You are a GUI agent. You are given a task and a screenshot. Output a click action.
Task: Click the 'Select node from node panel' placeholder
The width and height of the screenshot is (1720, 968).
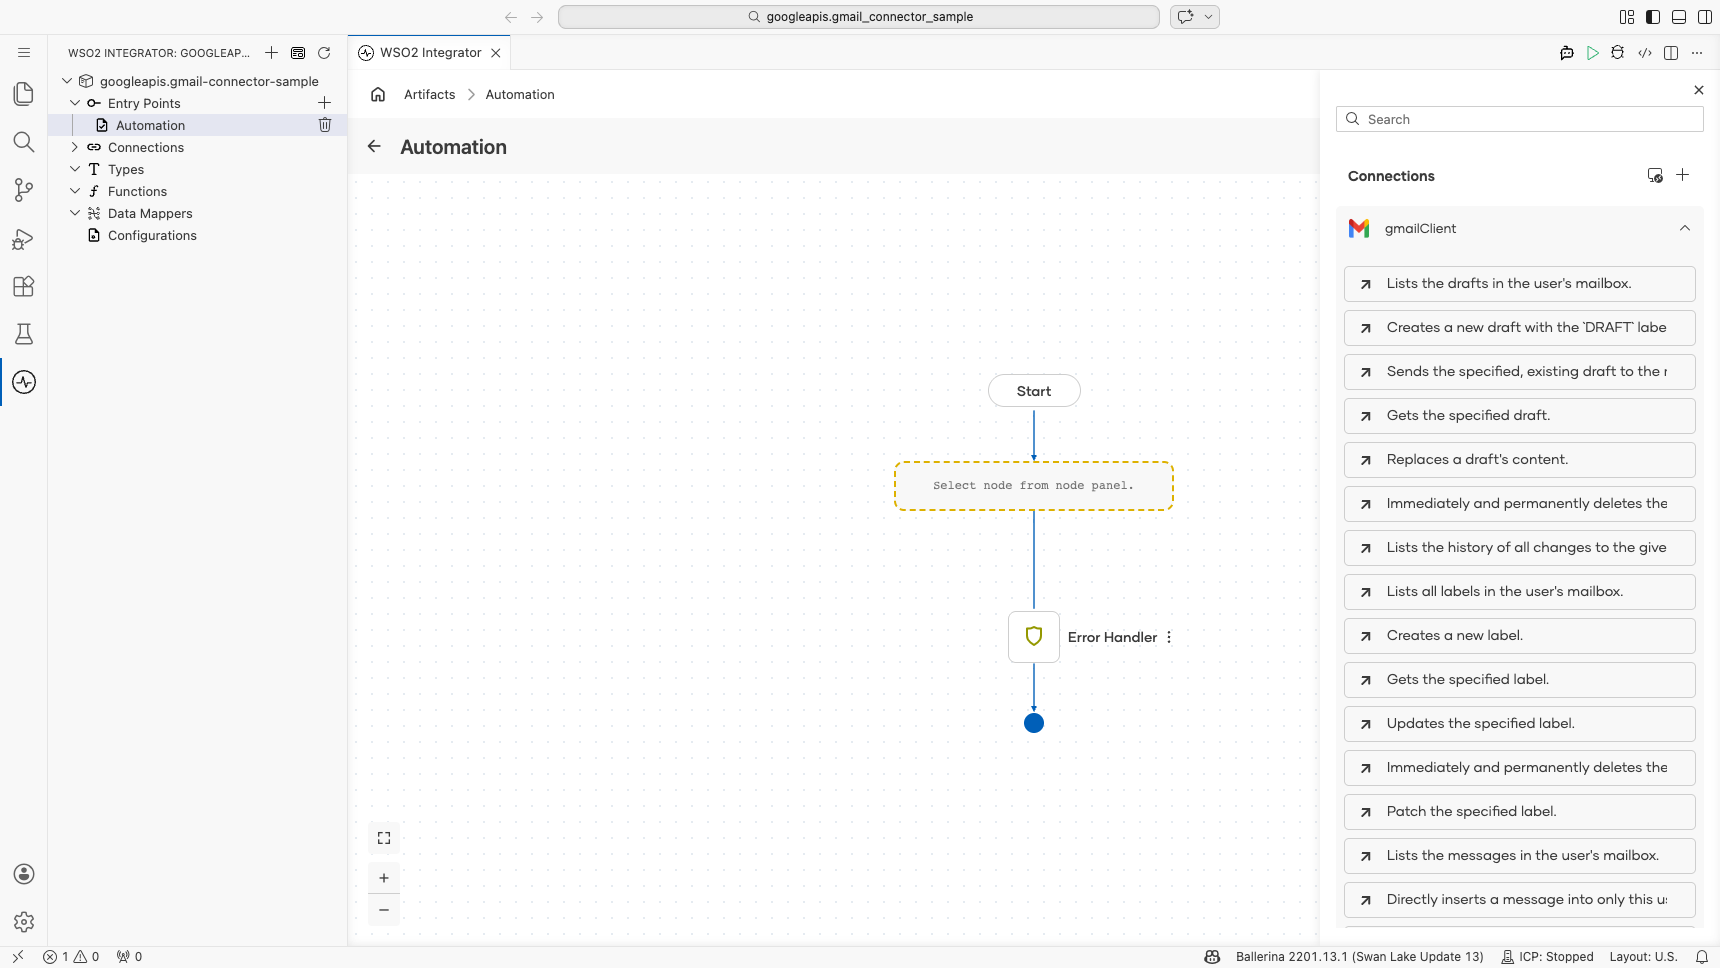tap(1034, 486)
